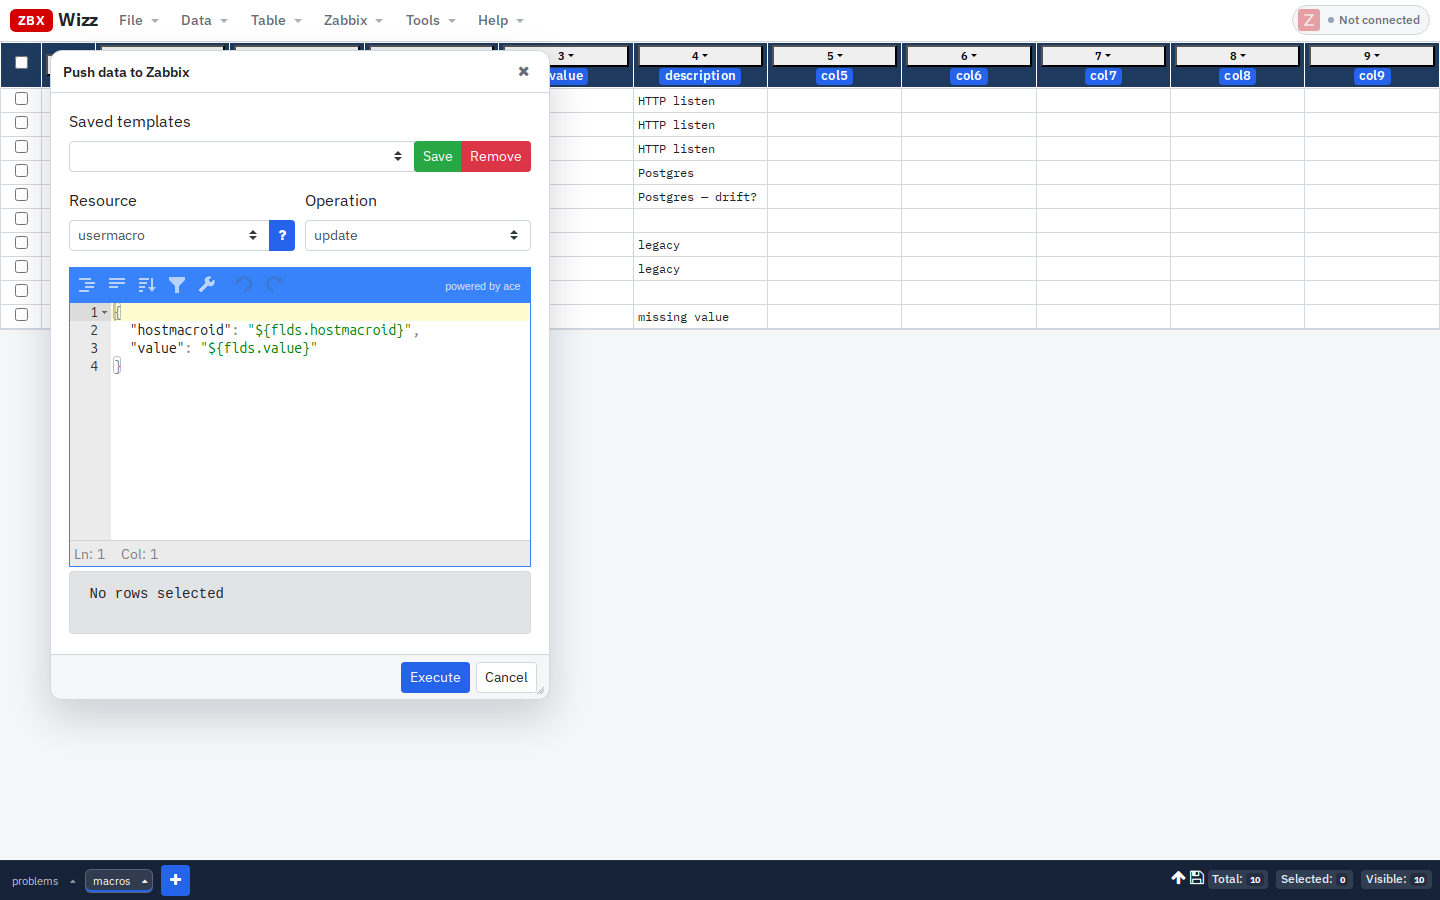Open the Zabbix menu

coord(353,20)
